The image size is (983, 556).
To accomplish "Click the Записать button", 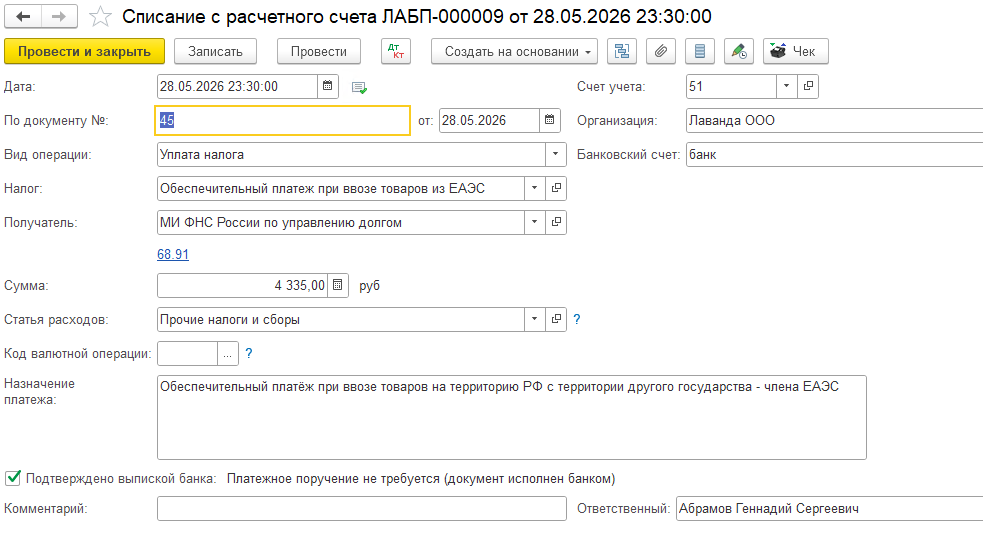I will 215,51.
